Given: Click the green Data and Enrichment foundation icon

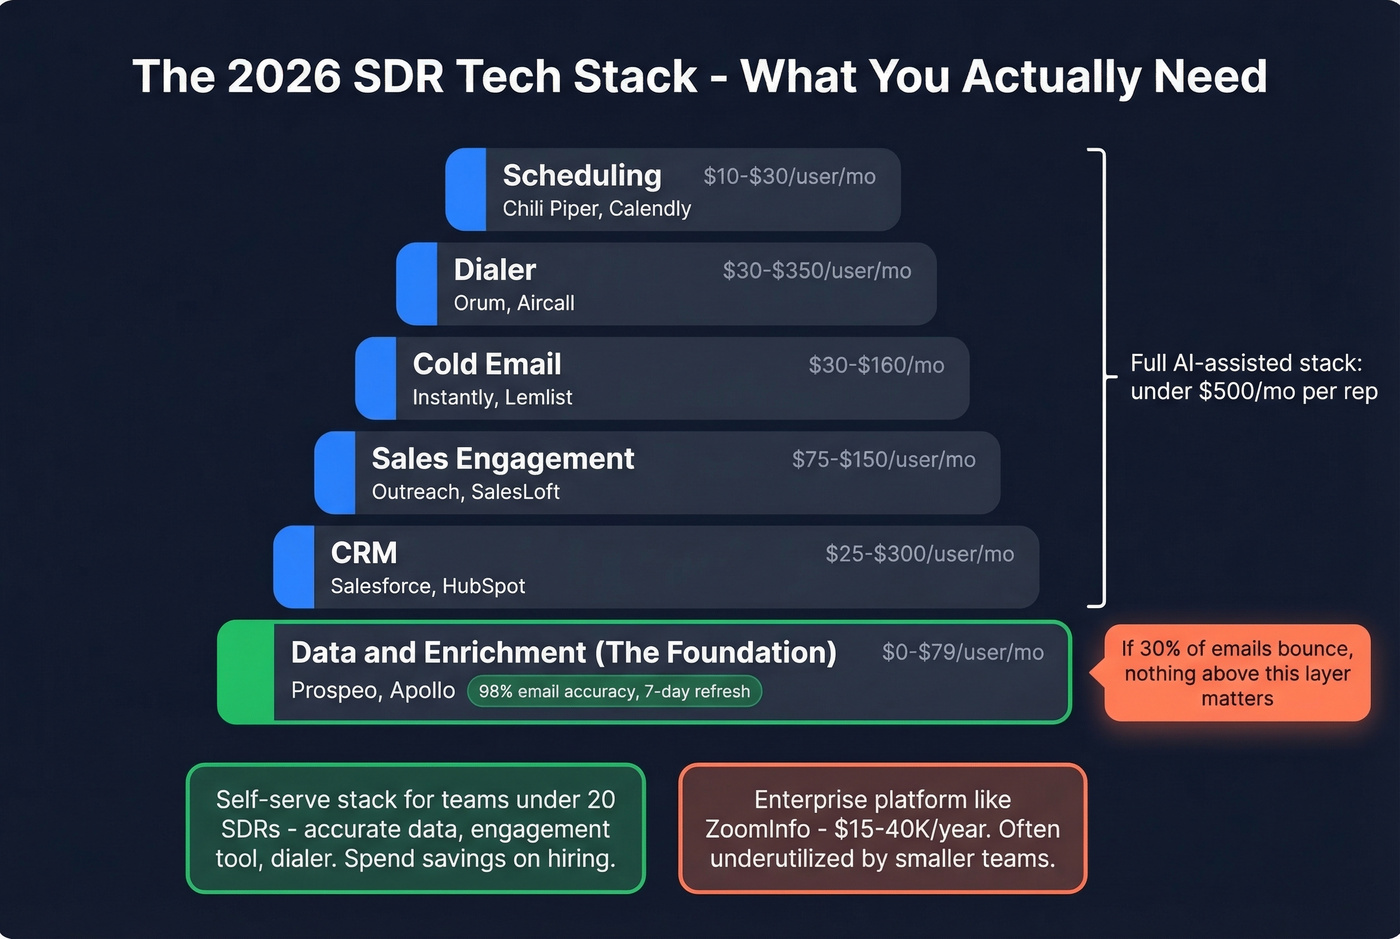Looking at the screenshot, I should [x=246, y=672].
